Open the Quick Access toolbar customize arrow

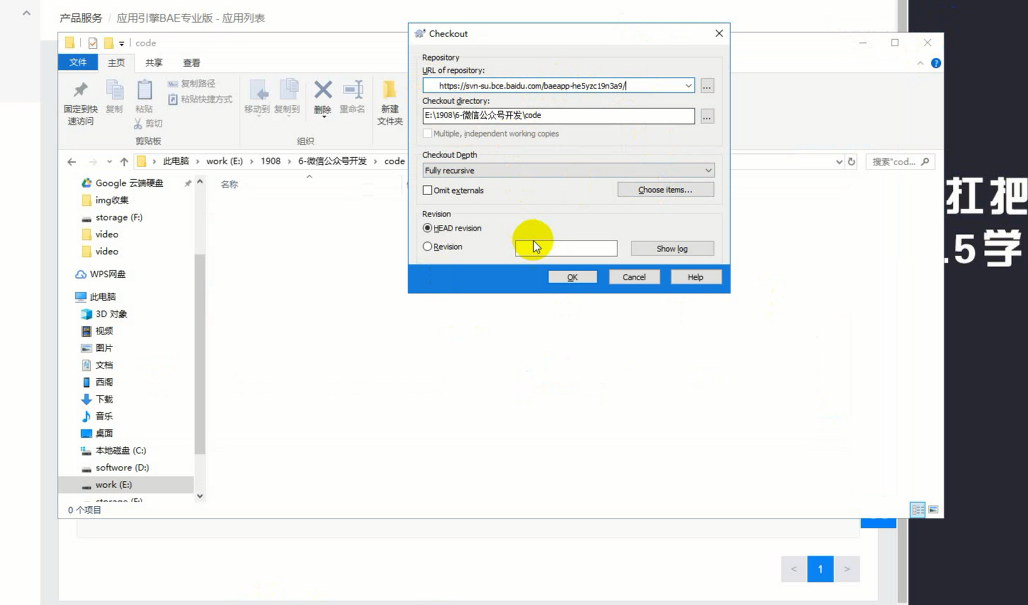[x=122, y=43]
